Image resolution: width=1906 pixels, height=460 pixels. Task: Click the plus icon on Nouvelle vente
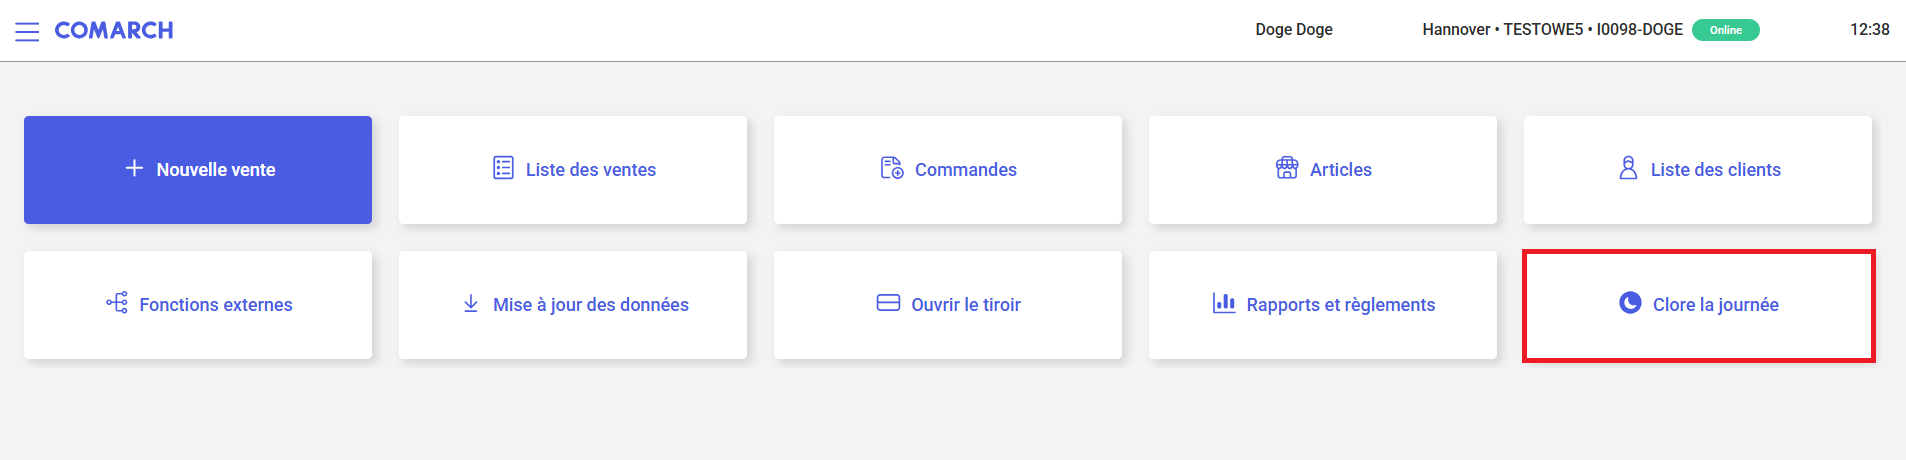point(134,168)
